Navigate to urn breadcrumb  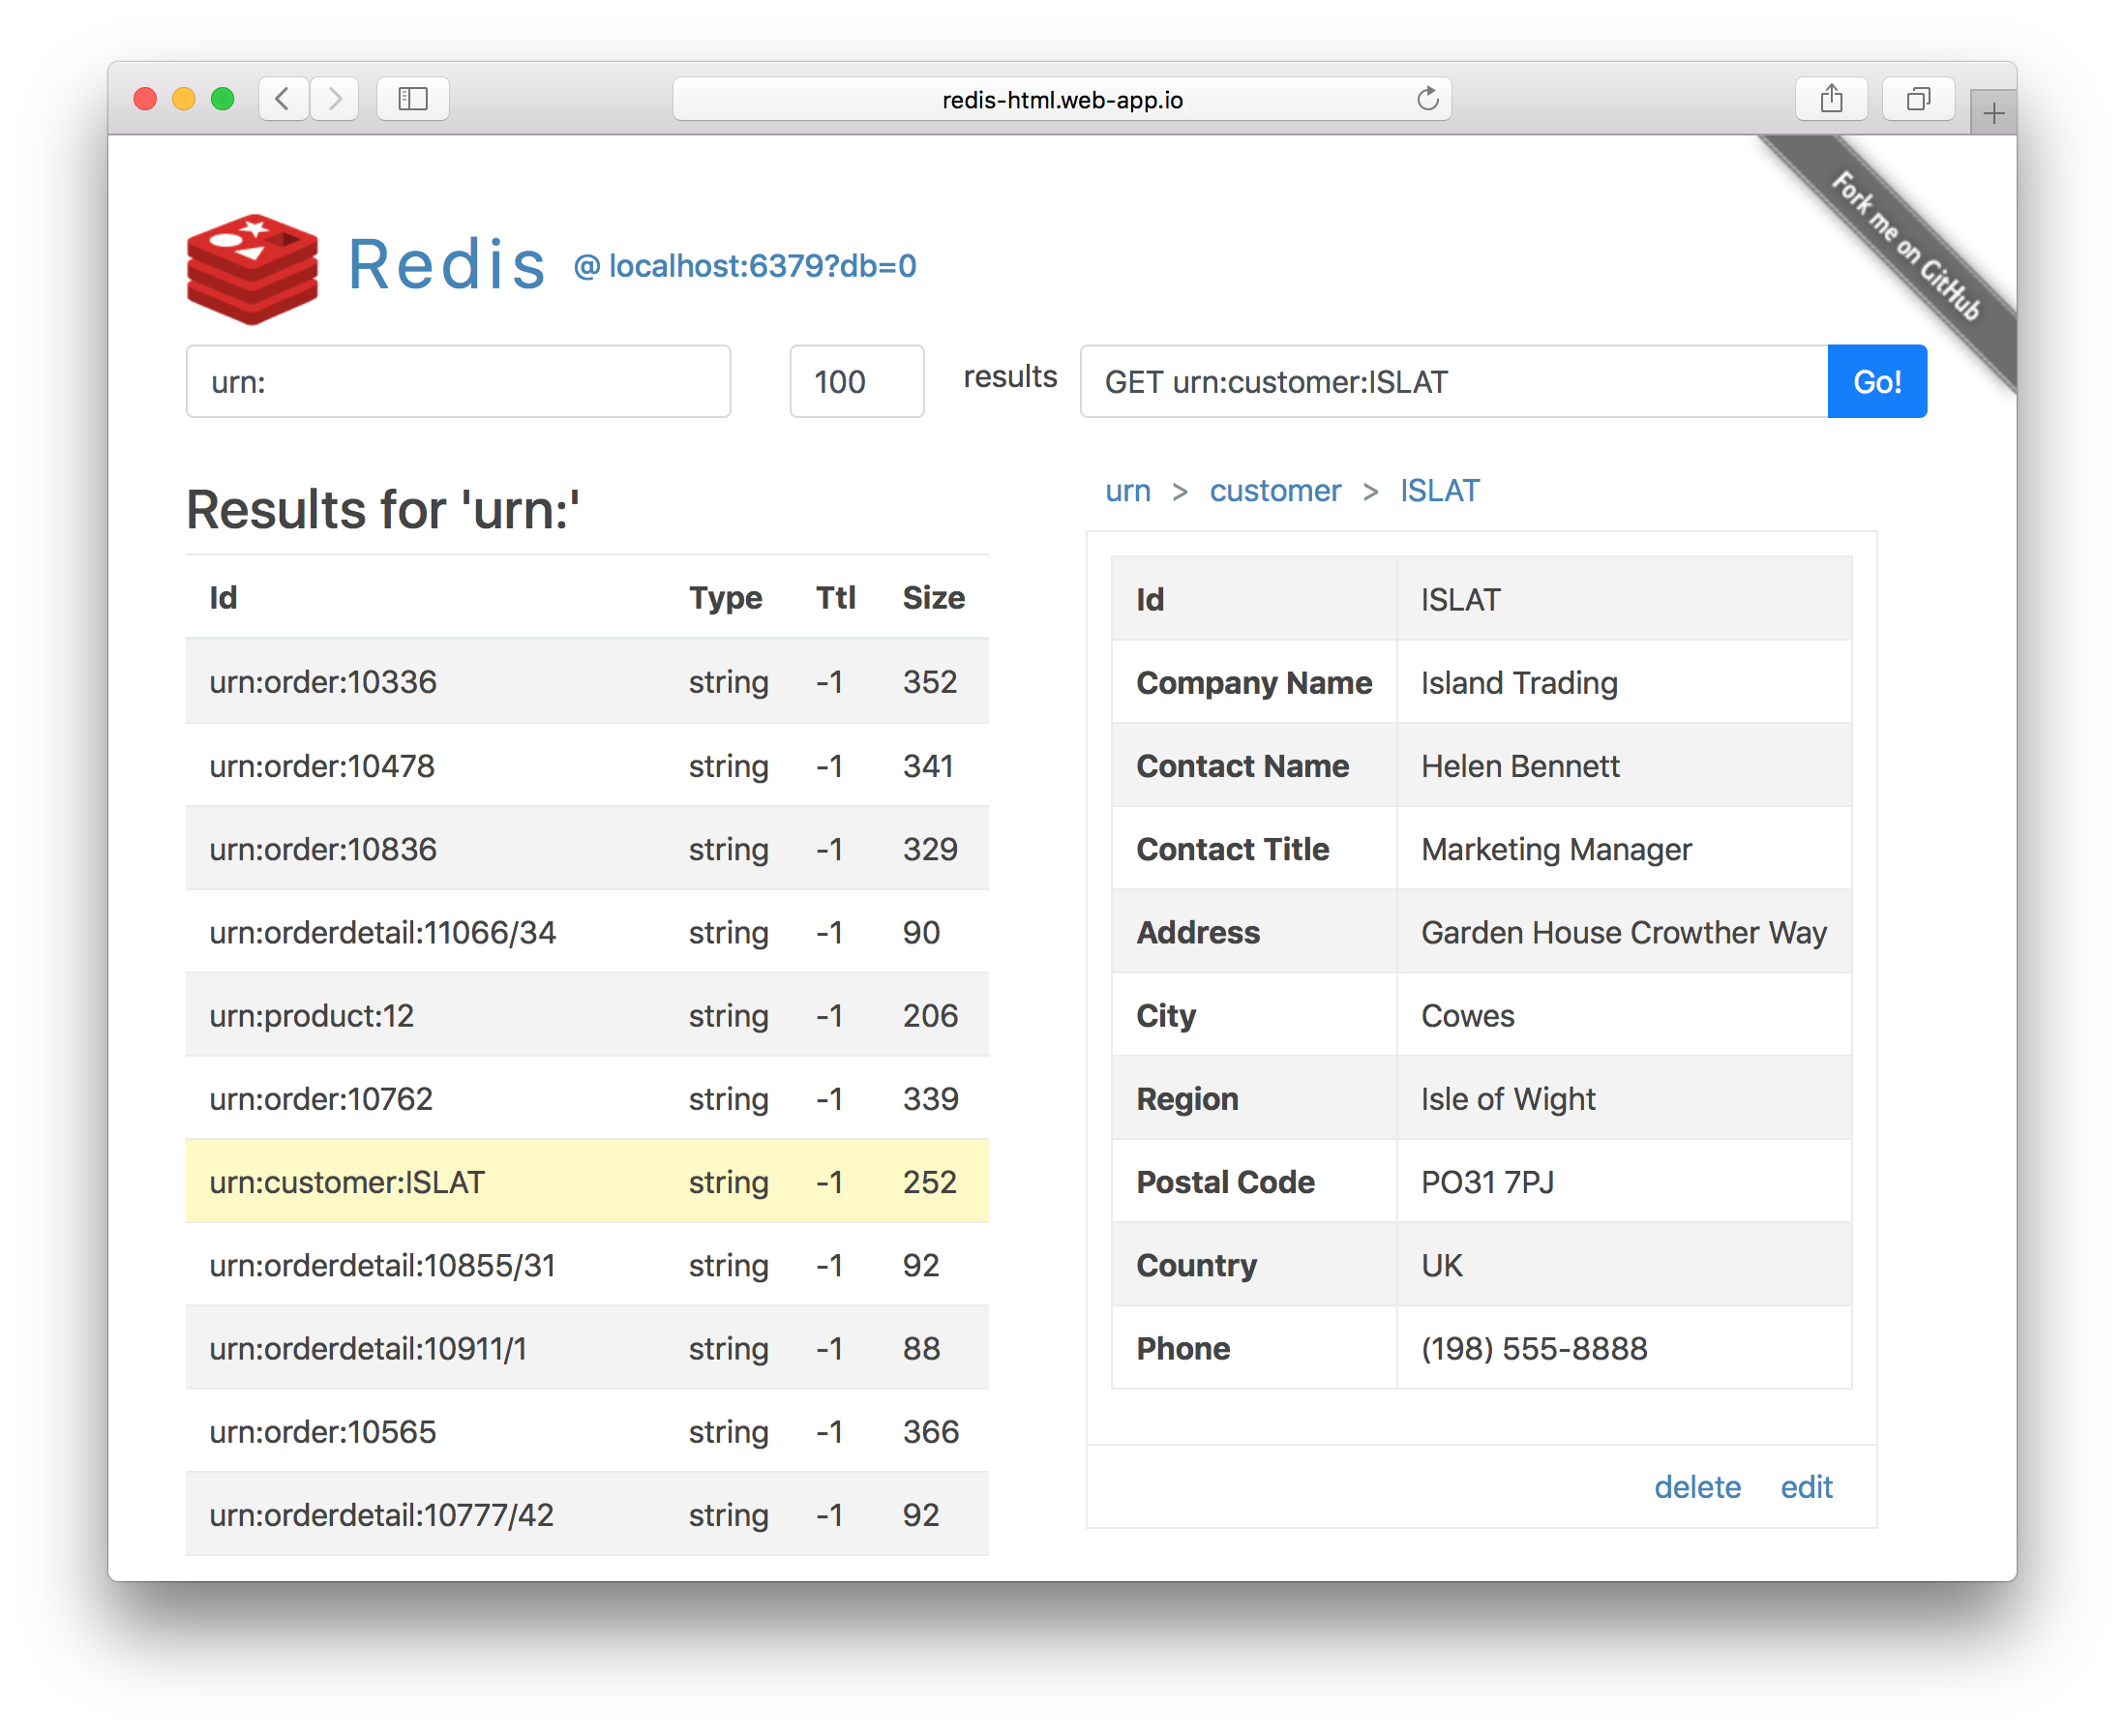1128,491
